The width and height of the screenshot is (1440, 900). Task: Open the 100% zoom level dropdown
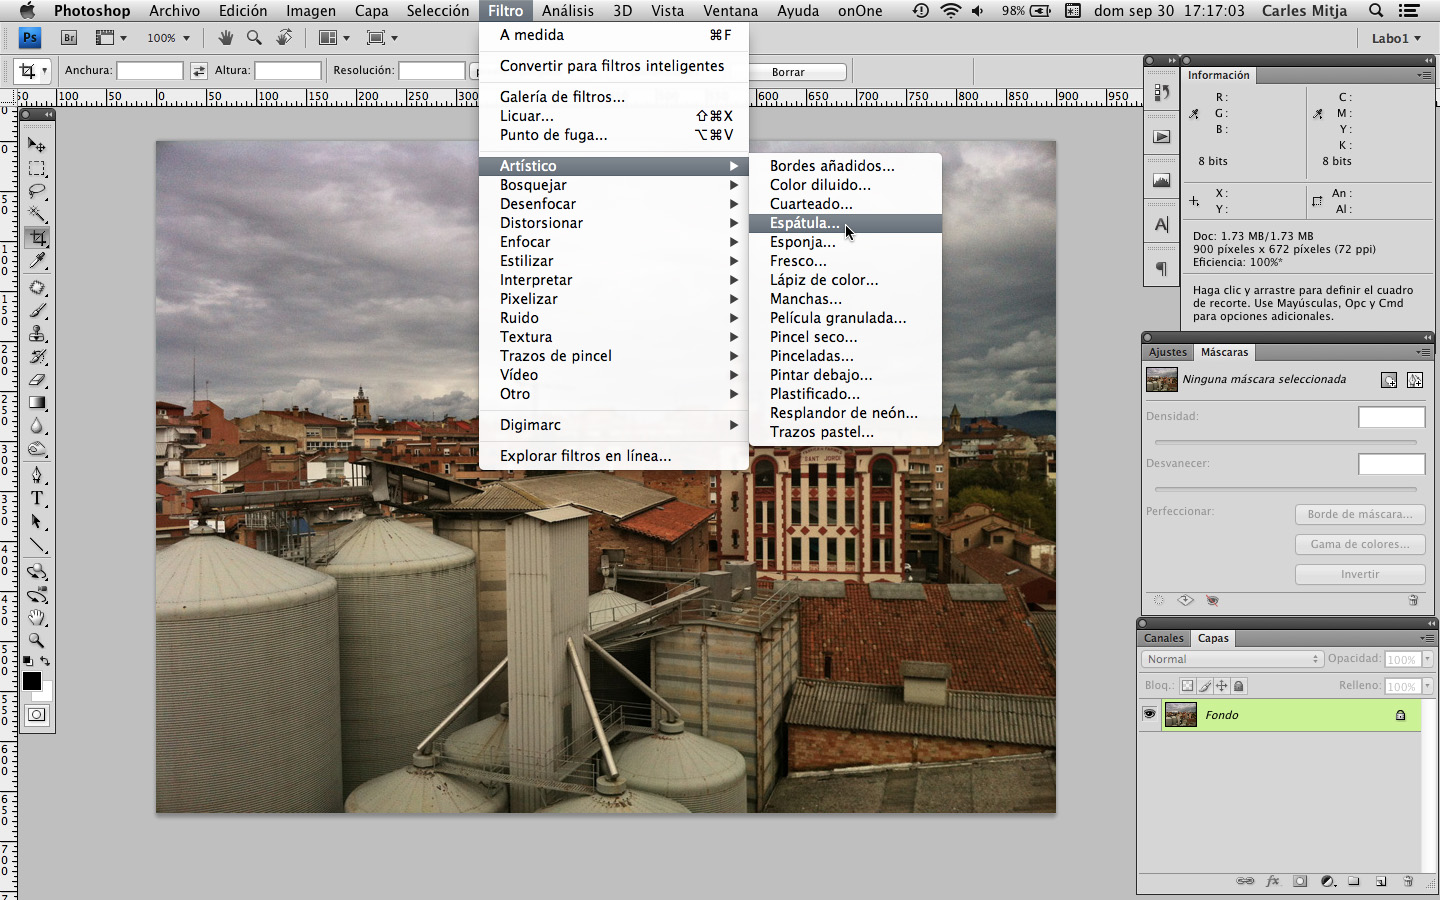coord(168,38)
